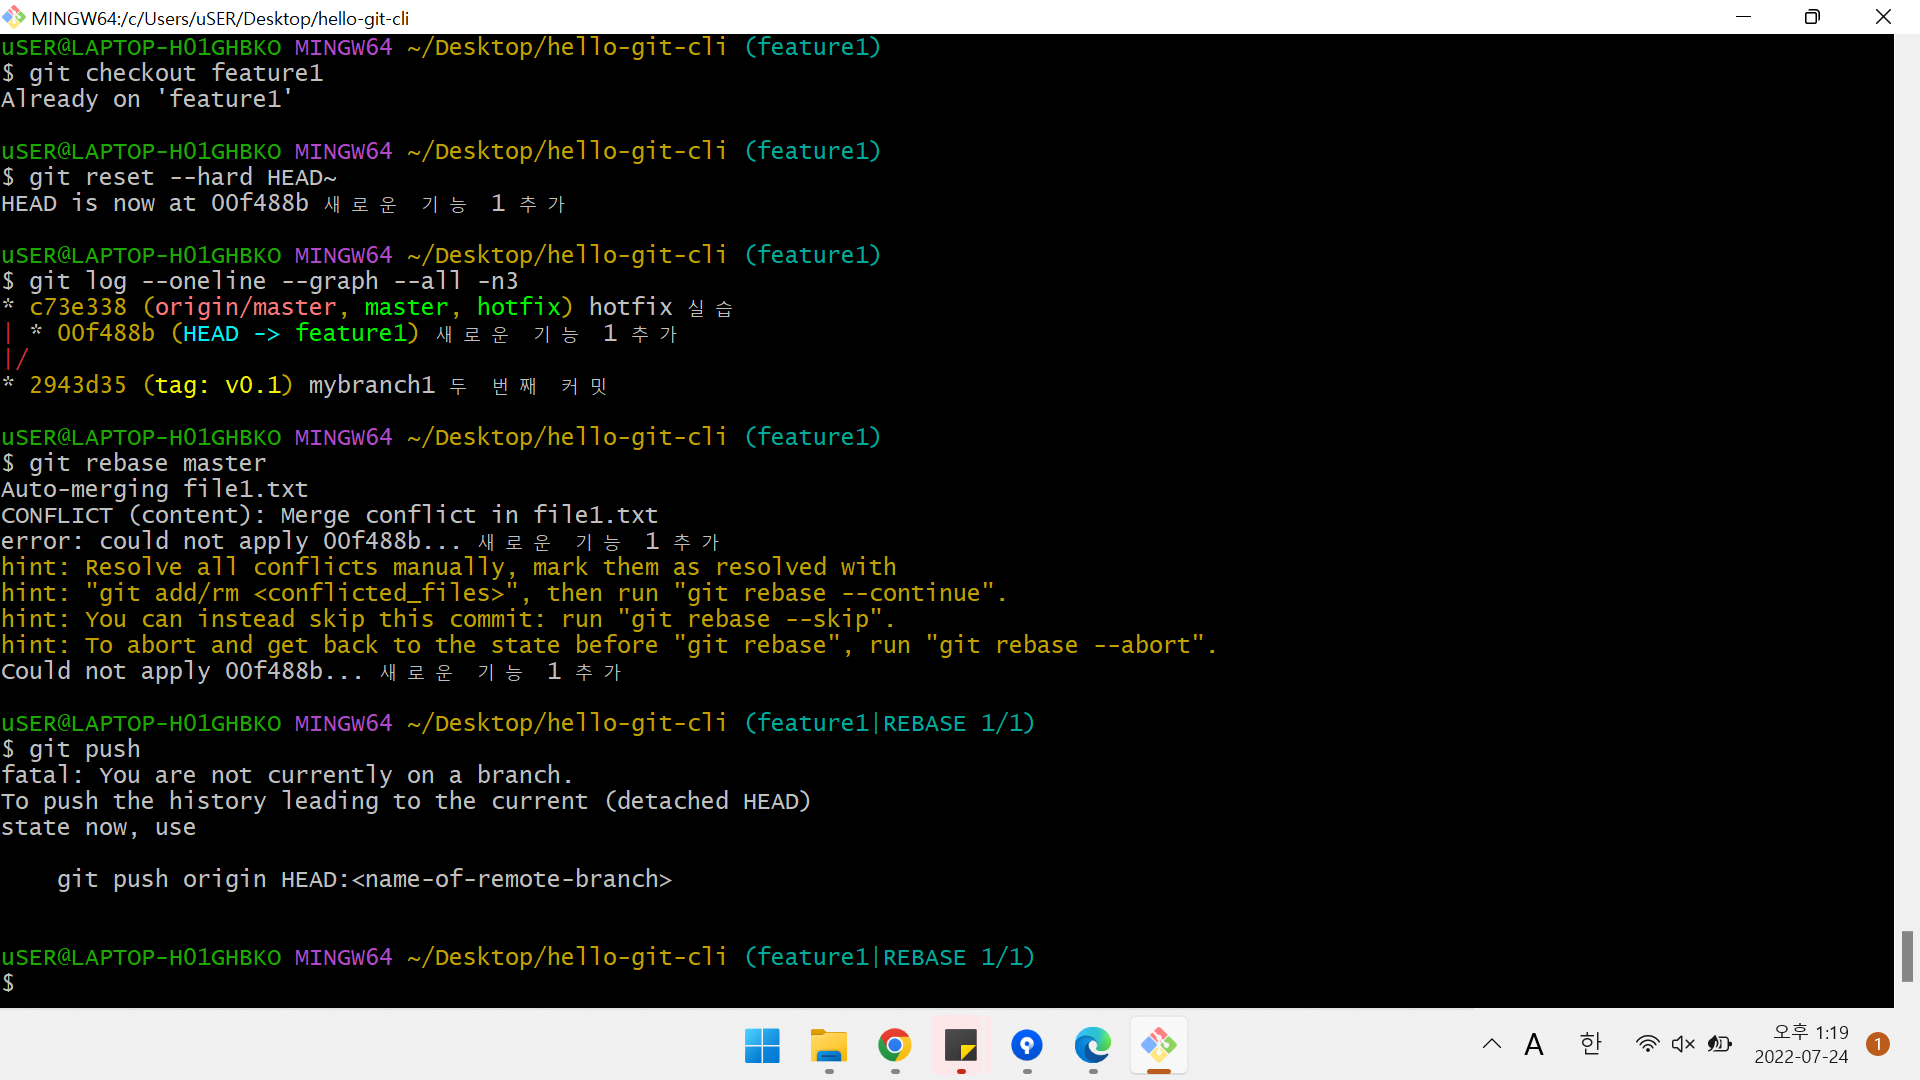Open the Windows Start menu
The image size is (1920, 1080).
(762, 1046)
